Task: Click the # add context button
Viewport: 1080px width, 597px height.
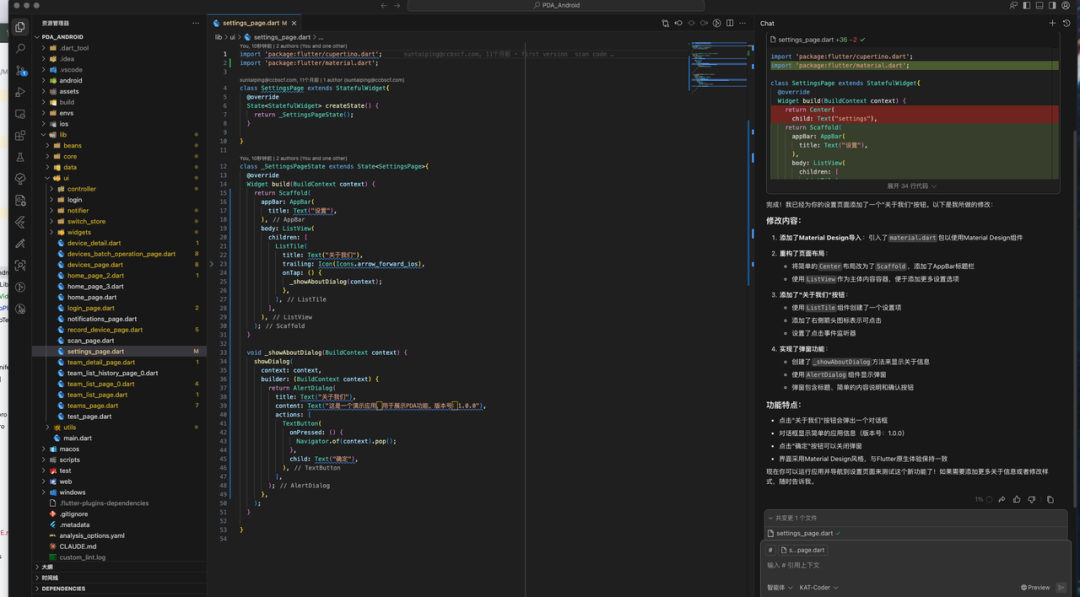Action: click(x=770, y=550)
